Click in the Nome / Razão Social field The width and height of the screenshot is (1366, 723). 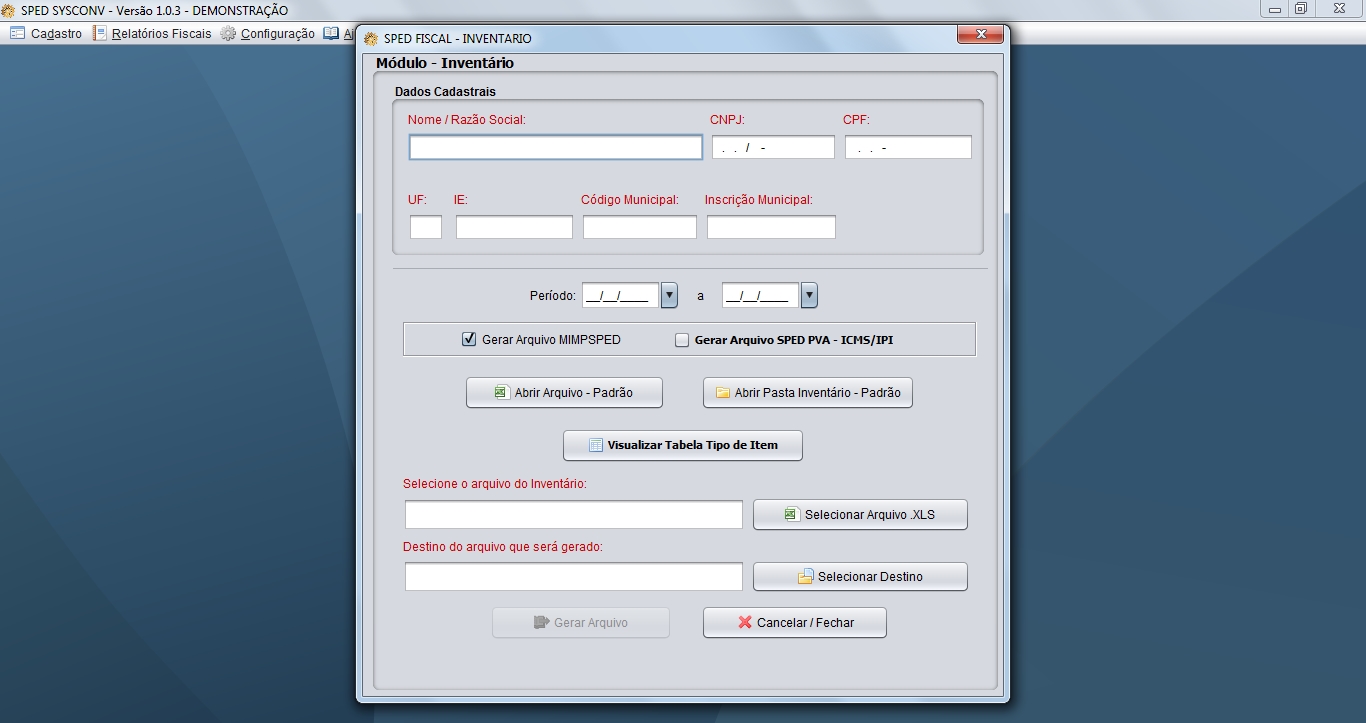[555, 148]
